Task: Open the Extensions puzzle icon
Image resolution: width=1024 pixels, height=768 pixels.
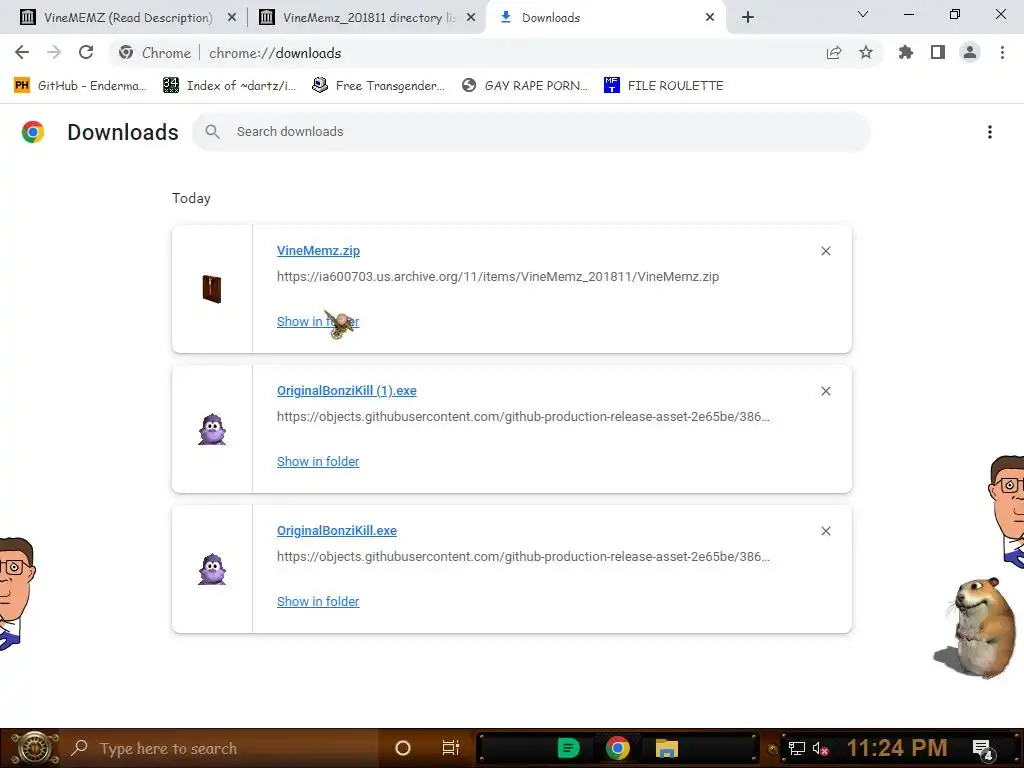Action: click(906, 52)
